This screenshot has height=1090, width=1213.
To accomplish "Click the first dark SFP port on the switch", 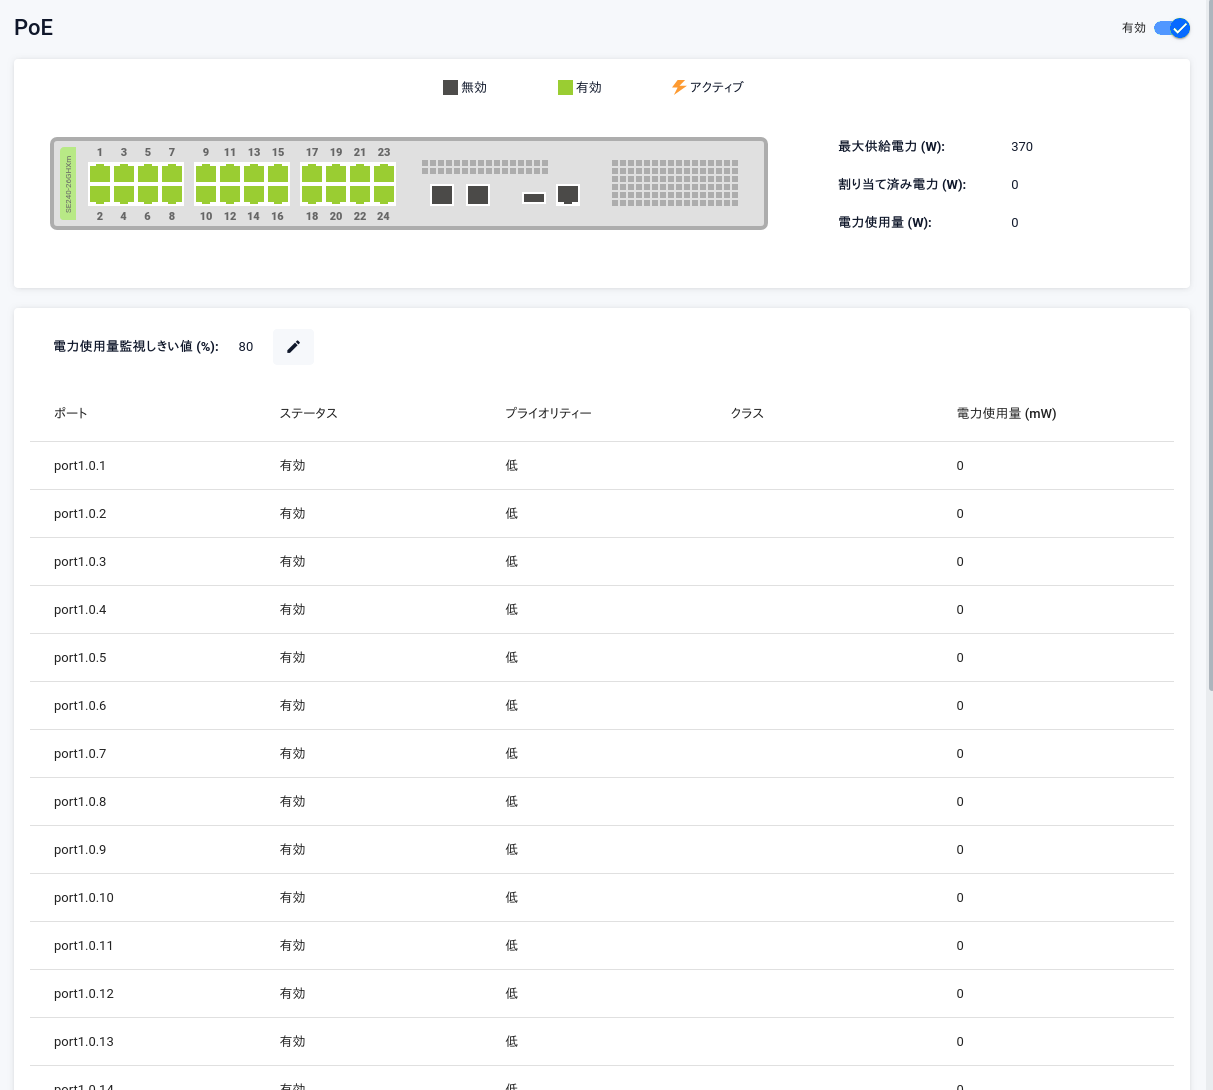I will pos(442,195).
